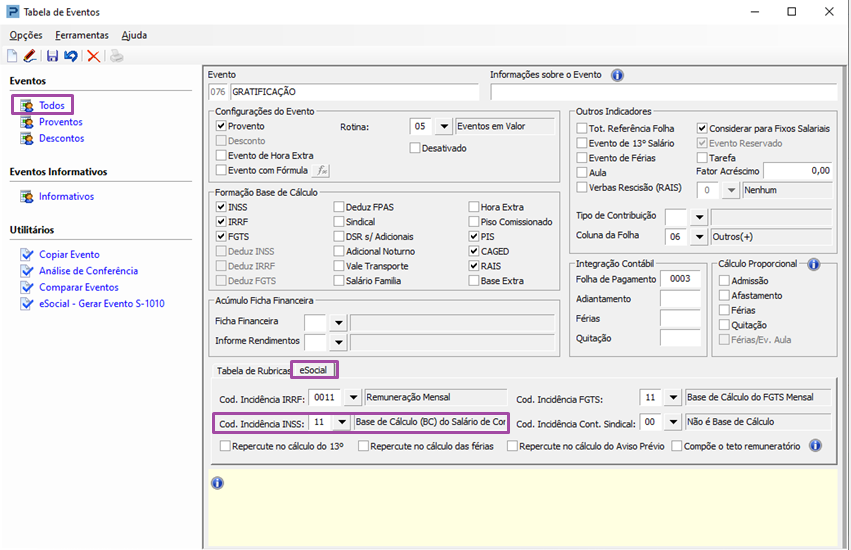Click the checkmark icon beside Comparar Eventos
The image size is (851, 550).
point(27,287)
